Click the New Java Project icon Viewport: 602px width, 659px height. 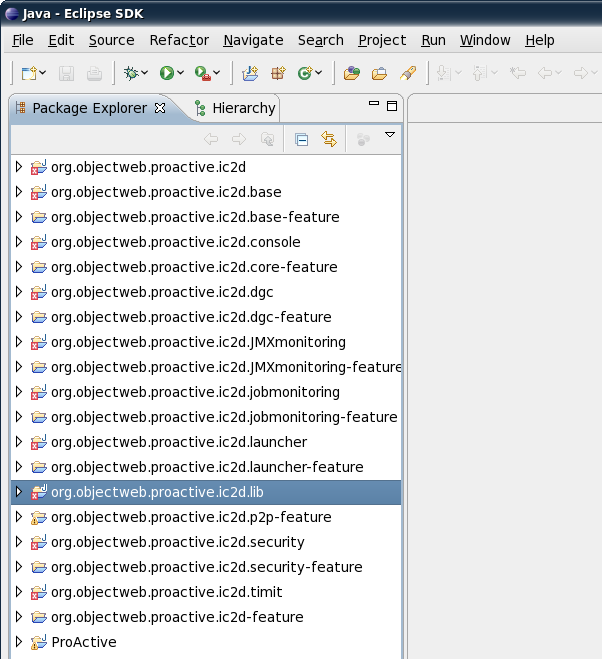pos(250,74)
